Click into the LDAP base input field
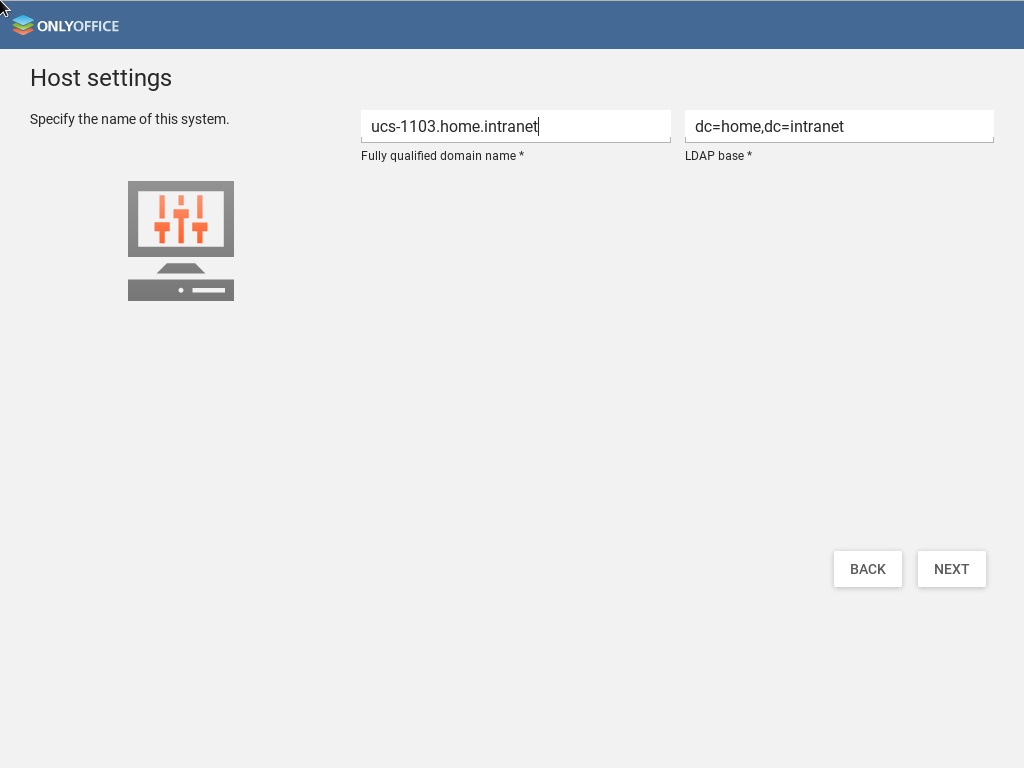The width and height of the screenshot is (1024, 768). [839, 127]
